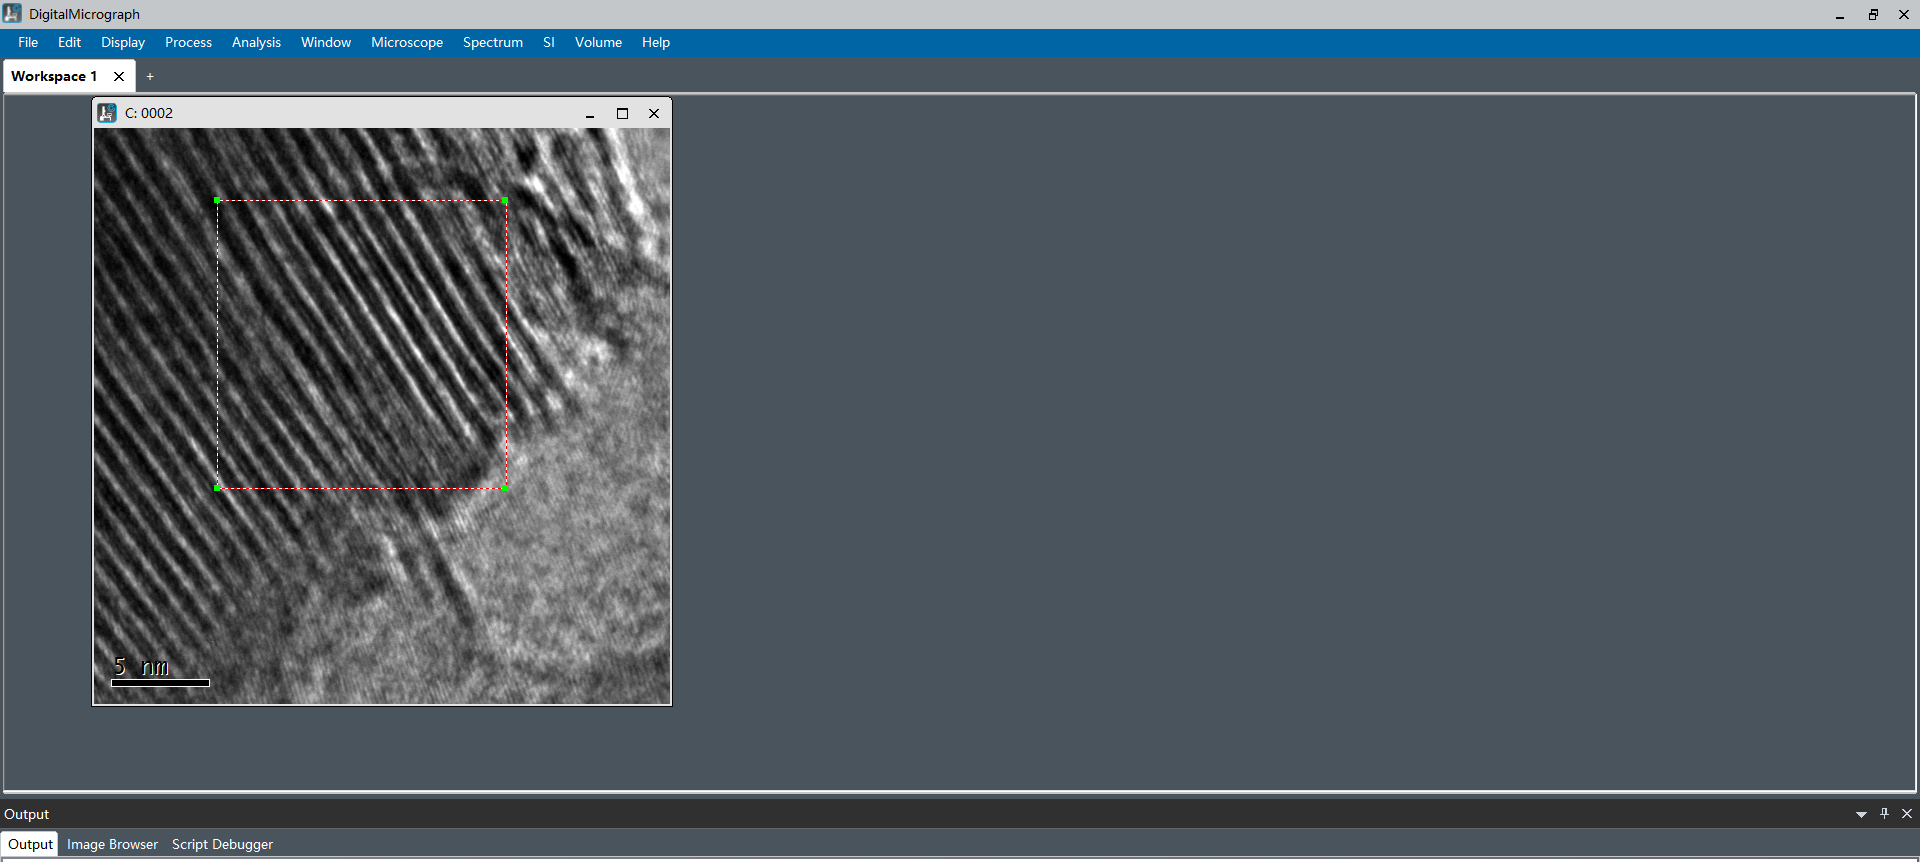Open the Microscope menu
This screenshot has width=1920, height=862.
[407, 42]
